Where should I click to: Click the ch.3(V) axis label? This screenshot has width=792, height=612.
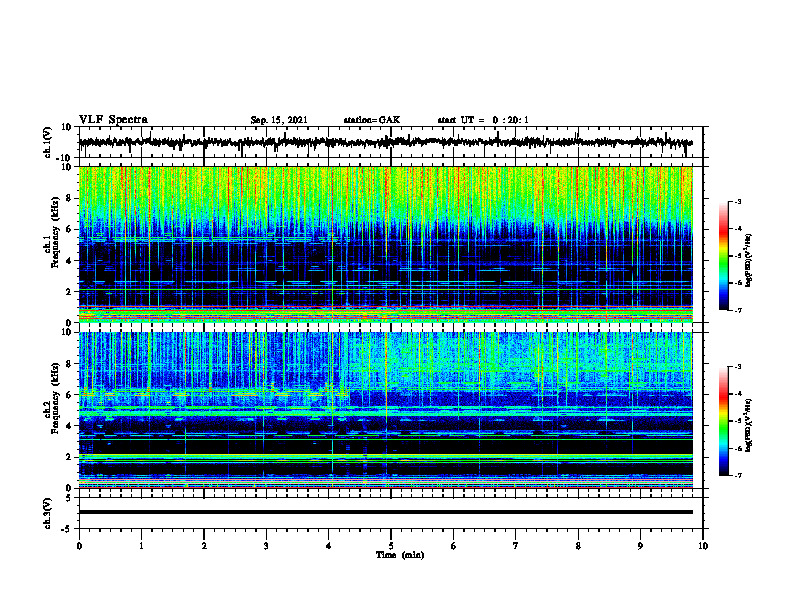[x=48, y=513]
